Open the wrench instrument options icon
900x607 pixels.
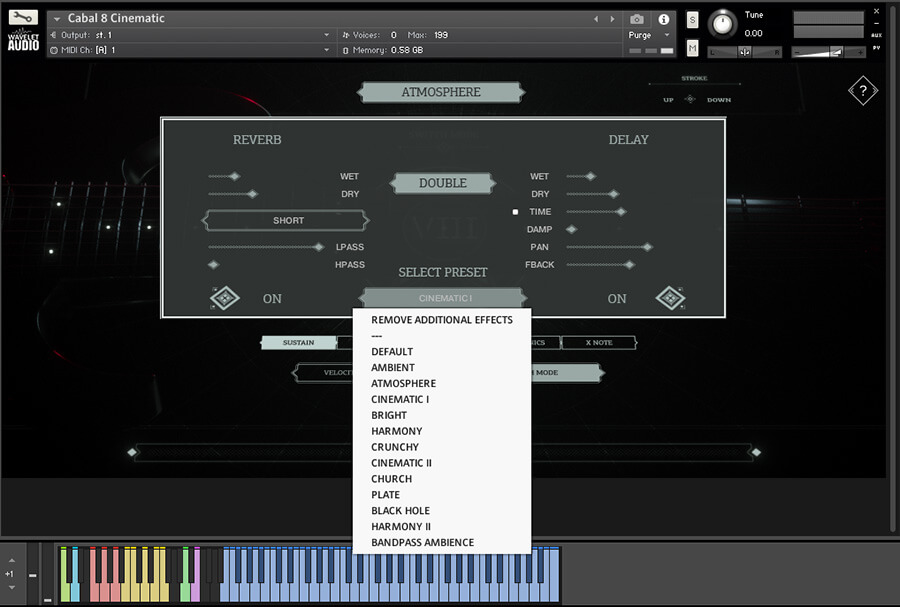tap(23, 17)
